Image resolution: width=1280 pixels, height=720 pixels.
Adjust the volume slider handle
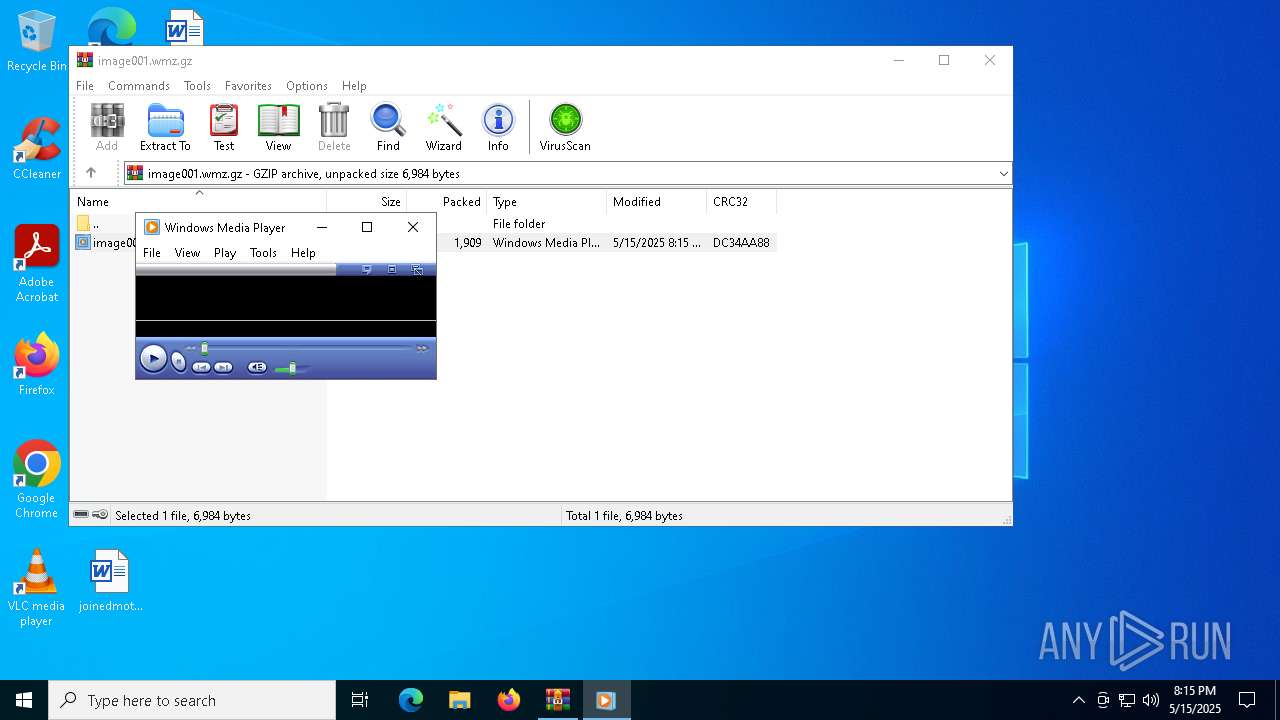tap(292, 368)
